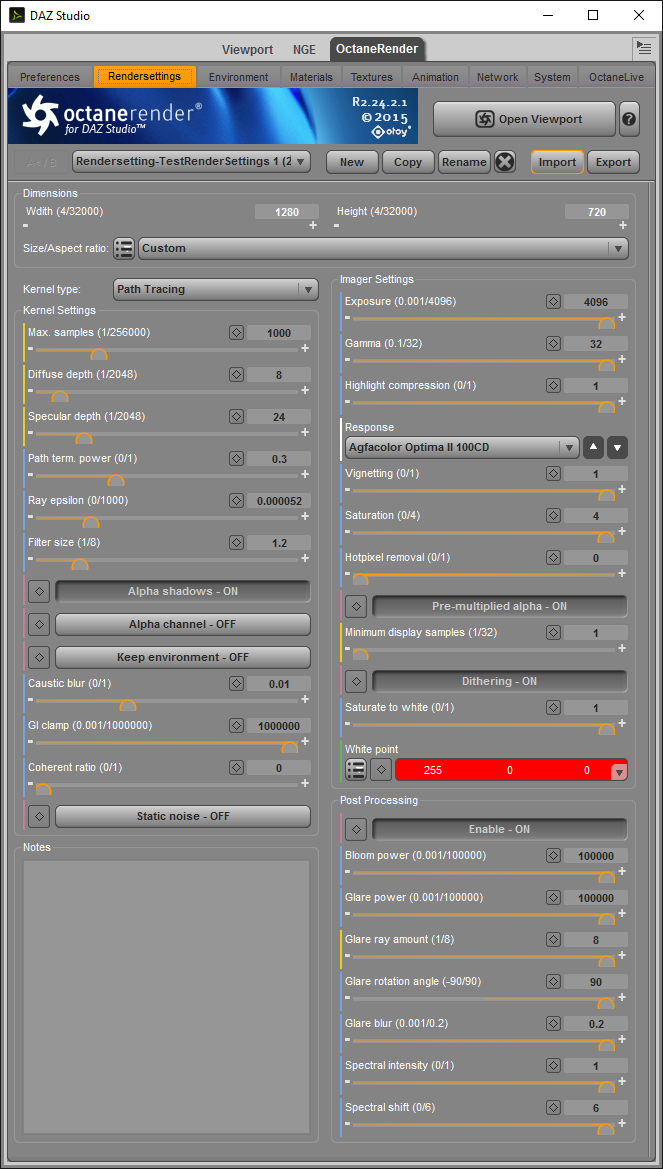663x1169 pixels.
Task: Click the Open Viewport button
Action: 524,119
